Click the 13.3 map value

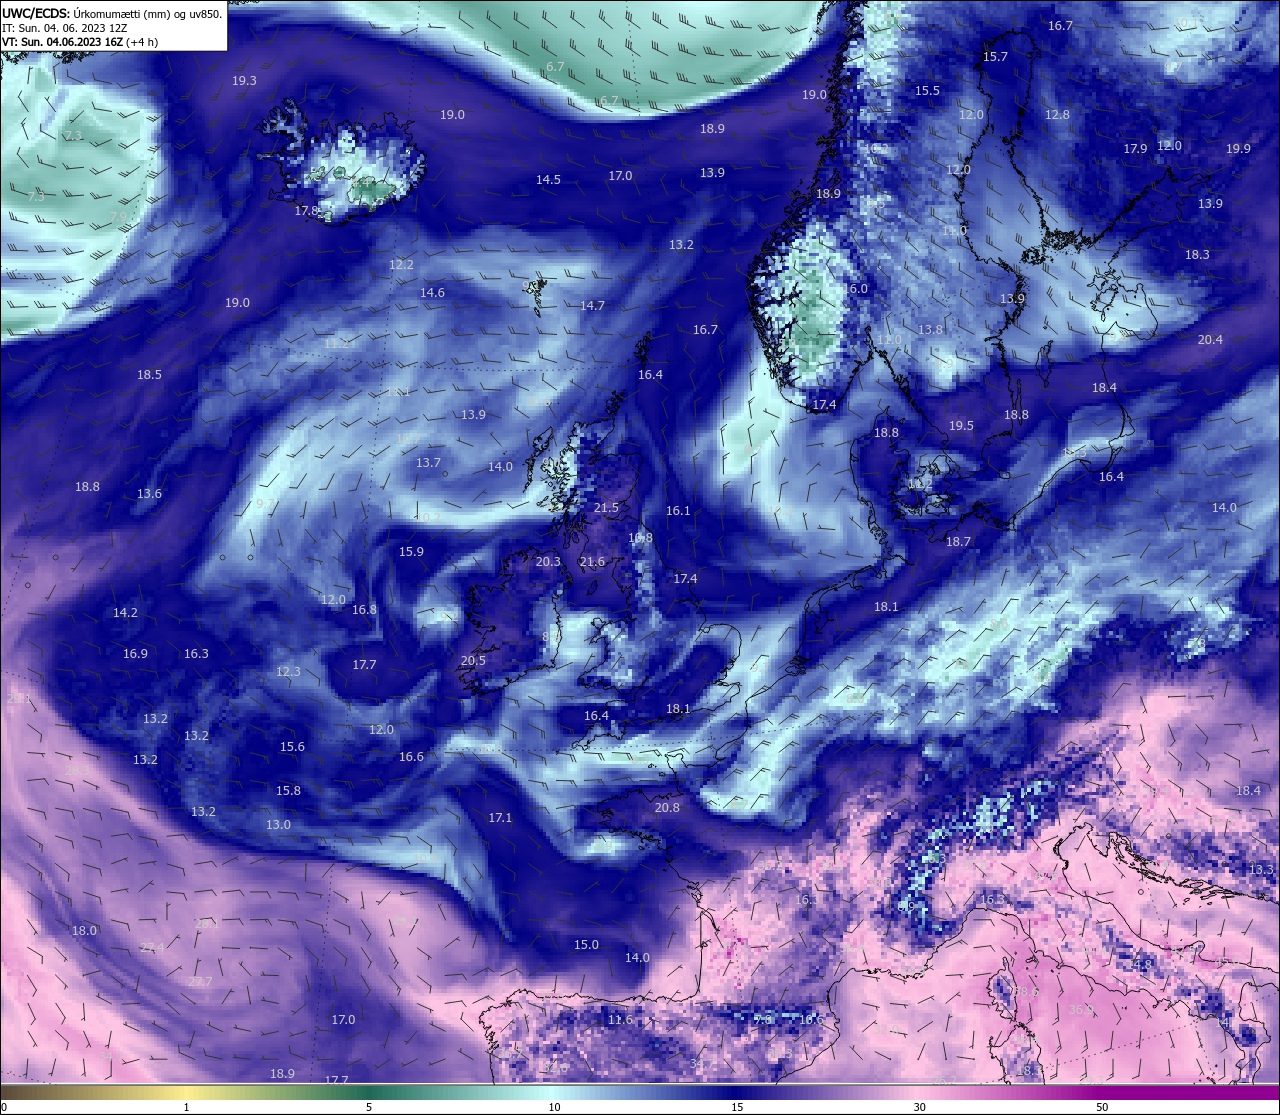[x=1261, y=870]
